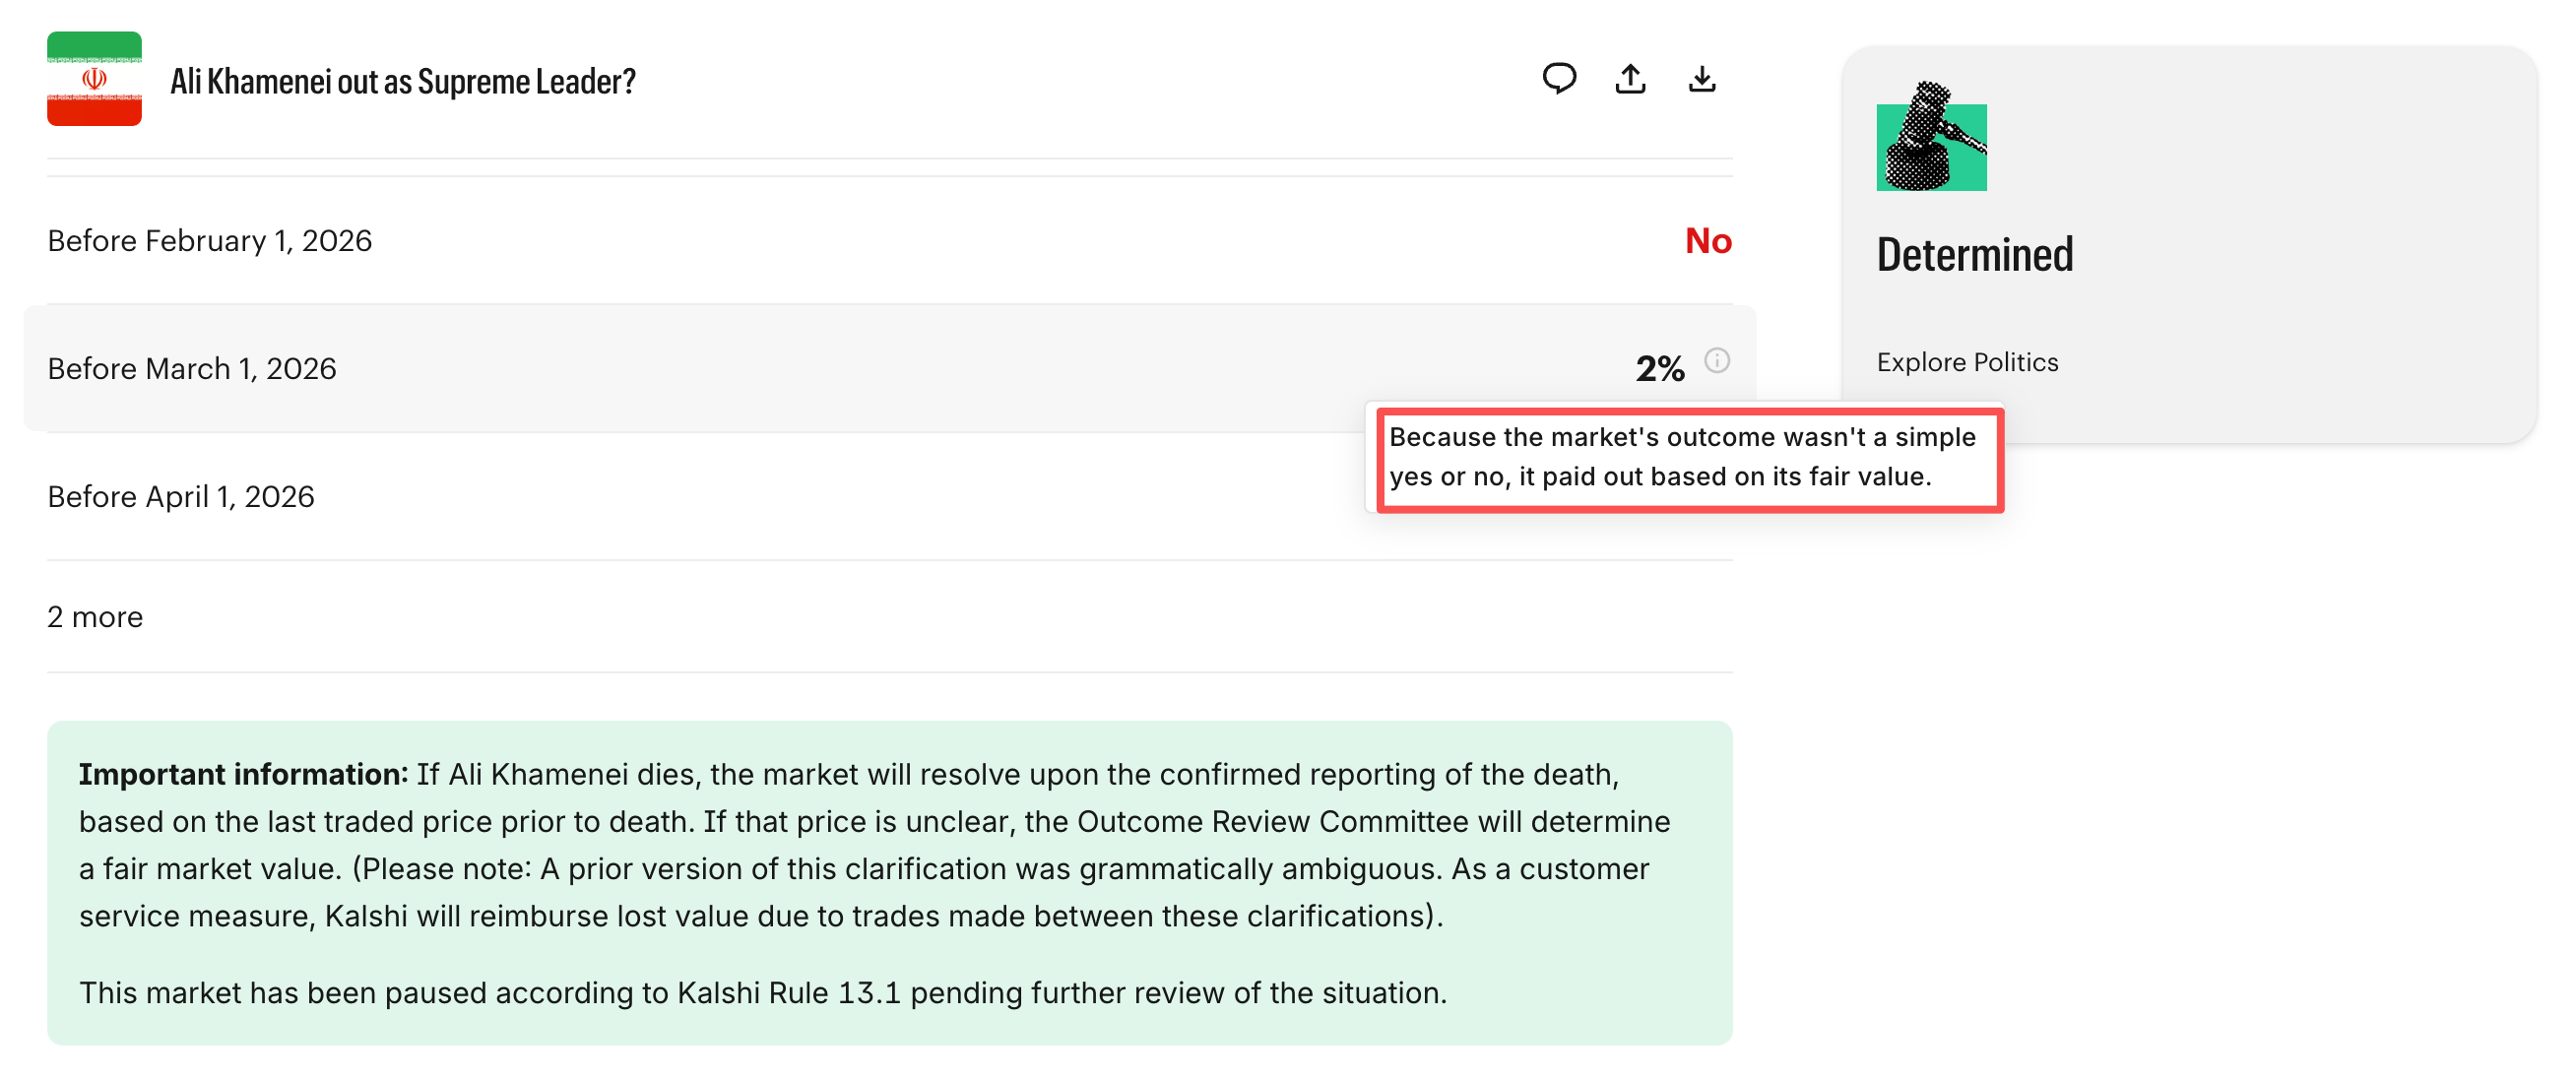Click the market title Ali Khamenei question
2576x1079 pixels.
click(x=404, y=81)
